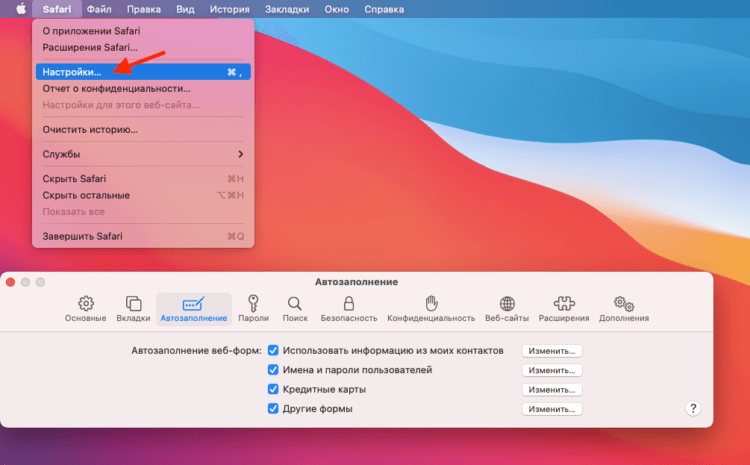Select Настройки… in Safari menu
Screen dimensions: 750x465
click(x=143, y=72)
